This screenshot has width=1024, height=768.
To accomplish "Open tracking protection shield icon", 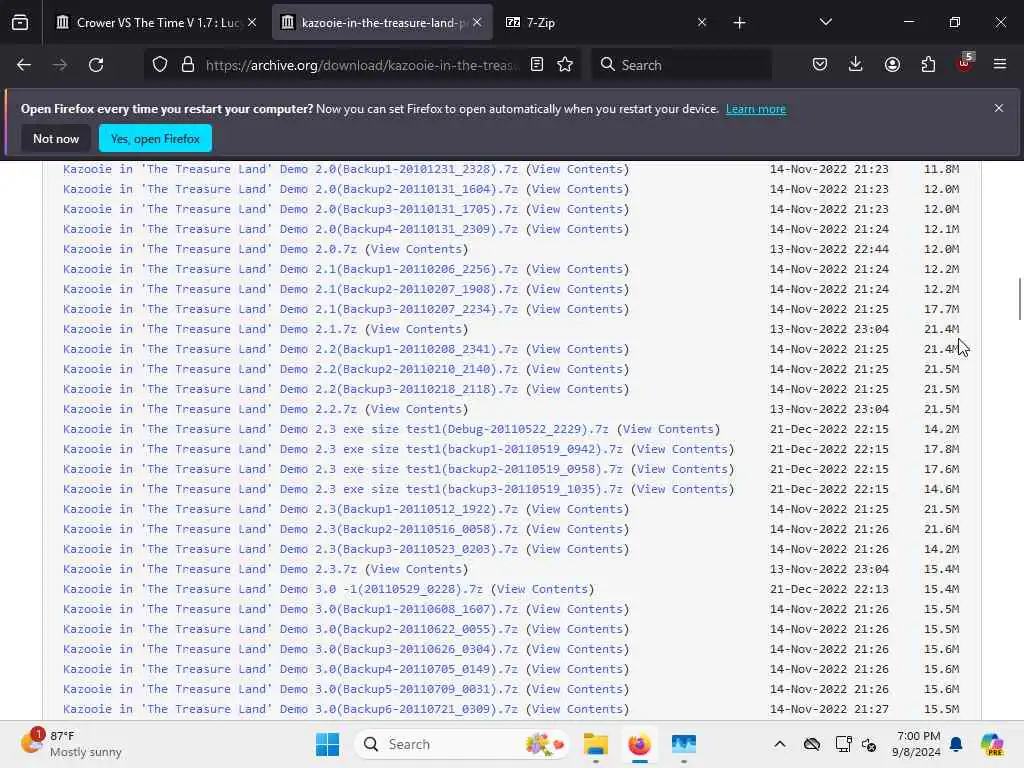I will 160,65.
